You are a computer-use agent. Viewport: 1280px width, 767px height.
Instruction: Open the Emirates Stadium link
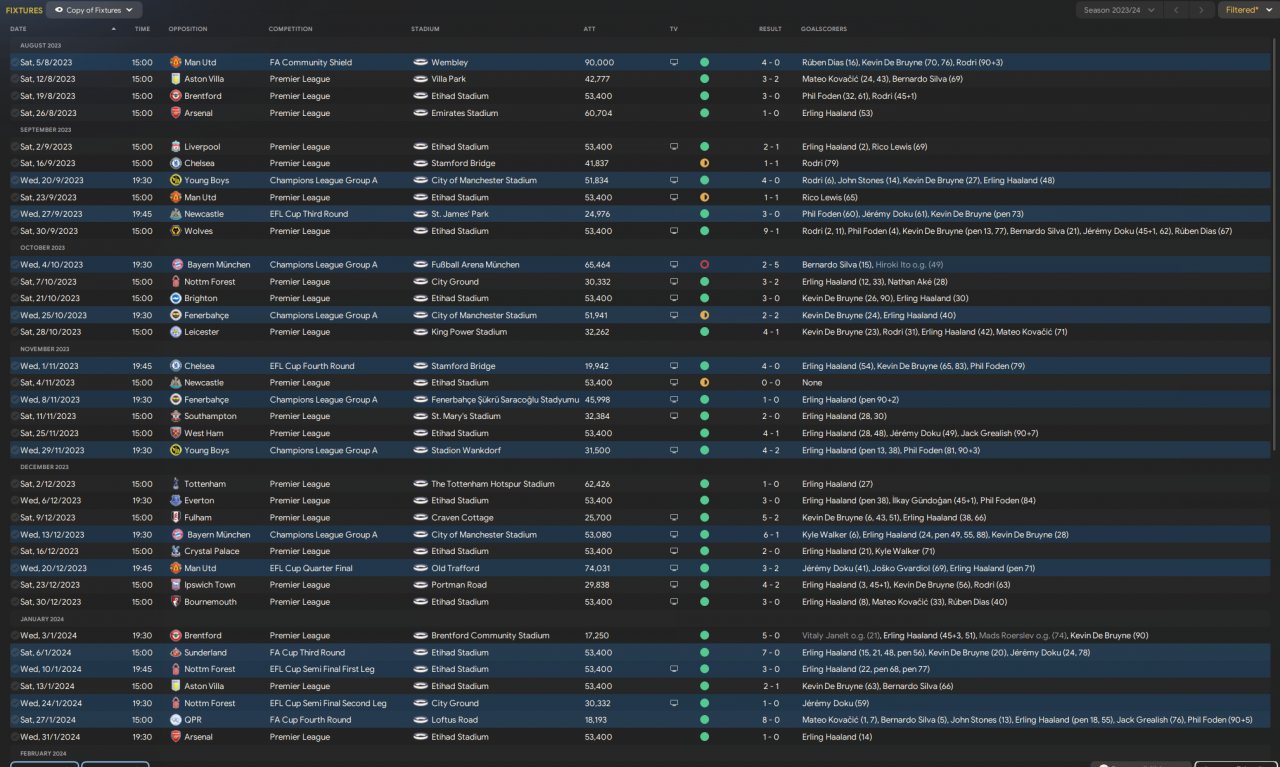(464, 113)
